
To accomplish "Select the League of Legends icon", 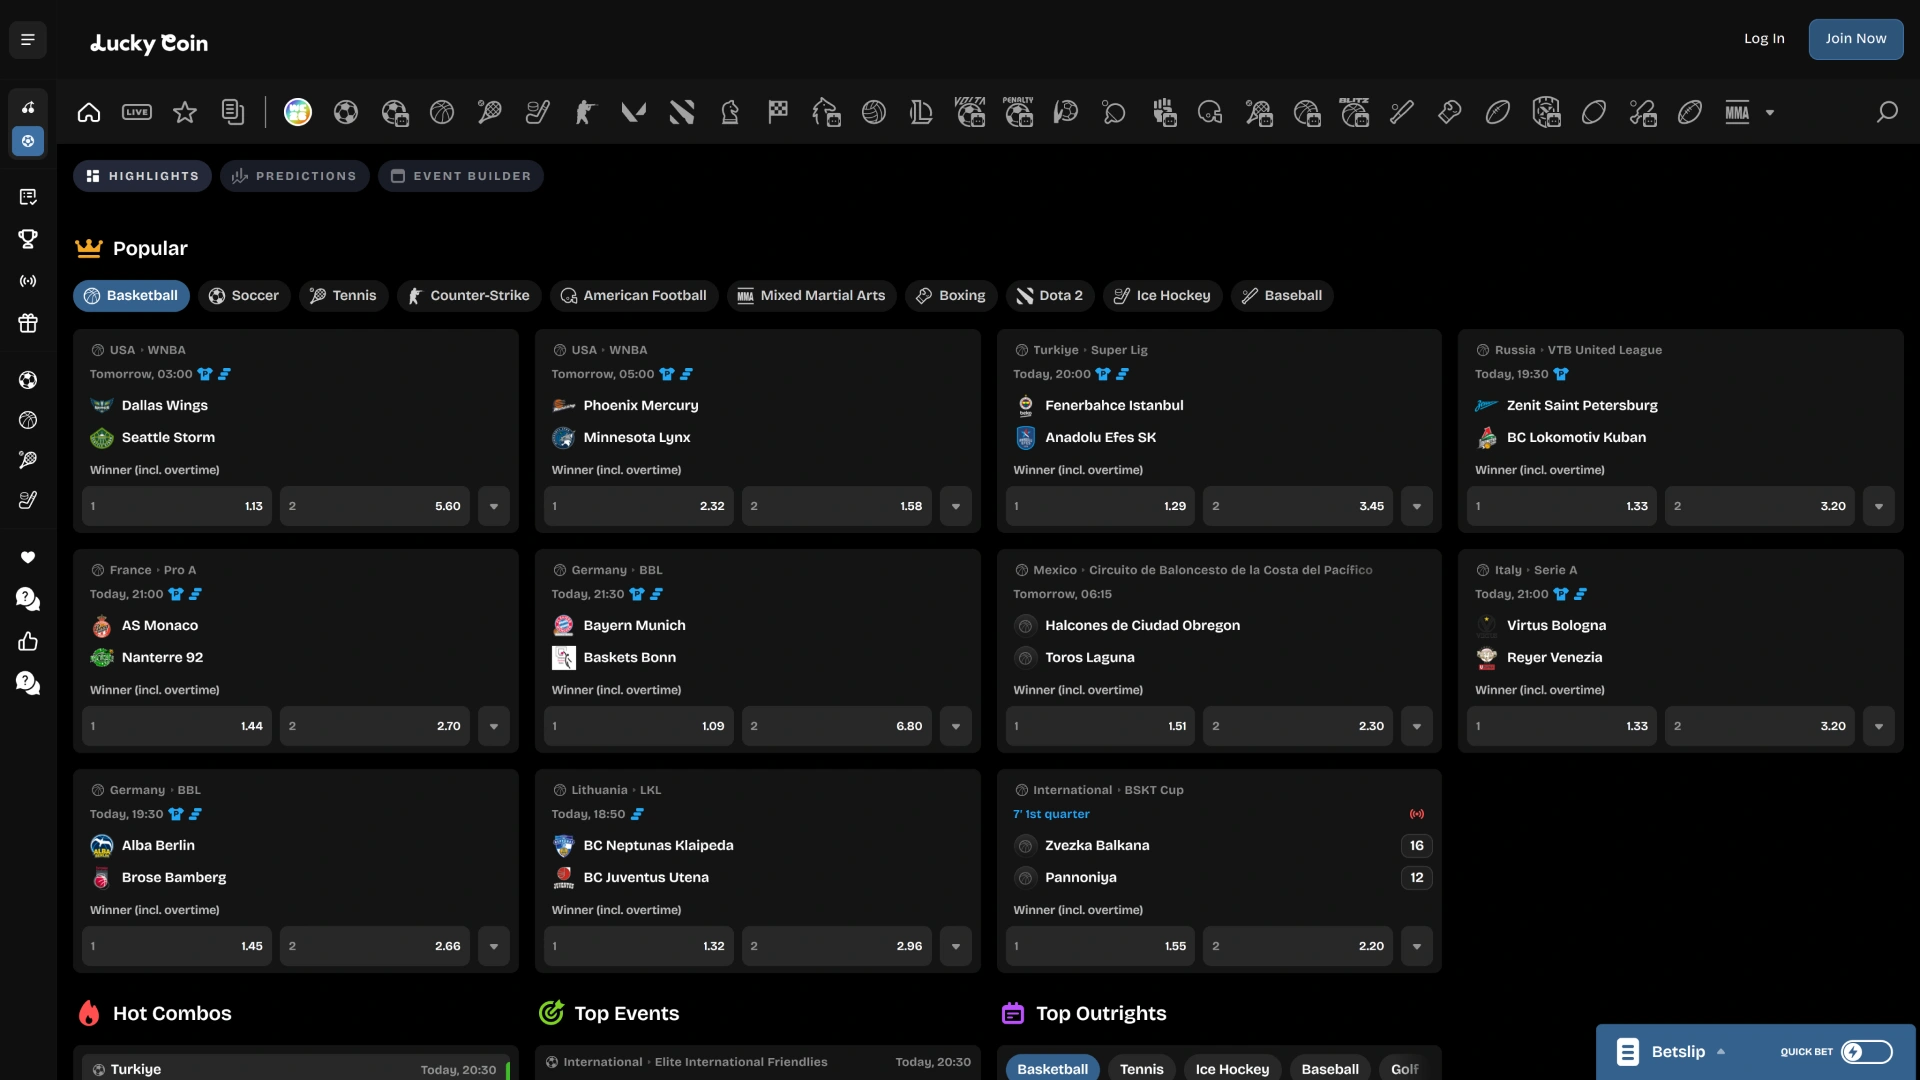I will pos(922,113).
